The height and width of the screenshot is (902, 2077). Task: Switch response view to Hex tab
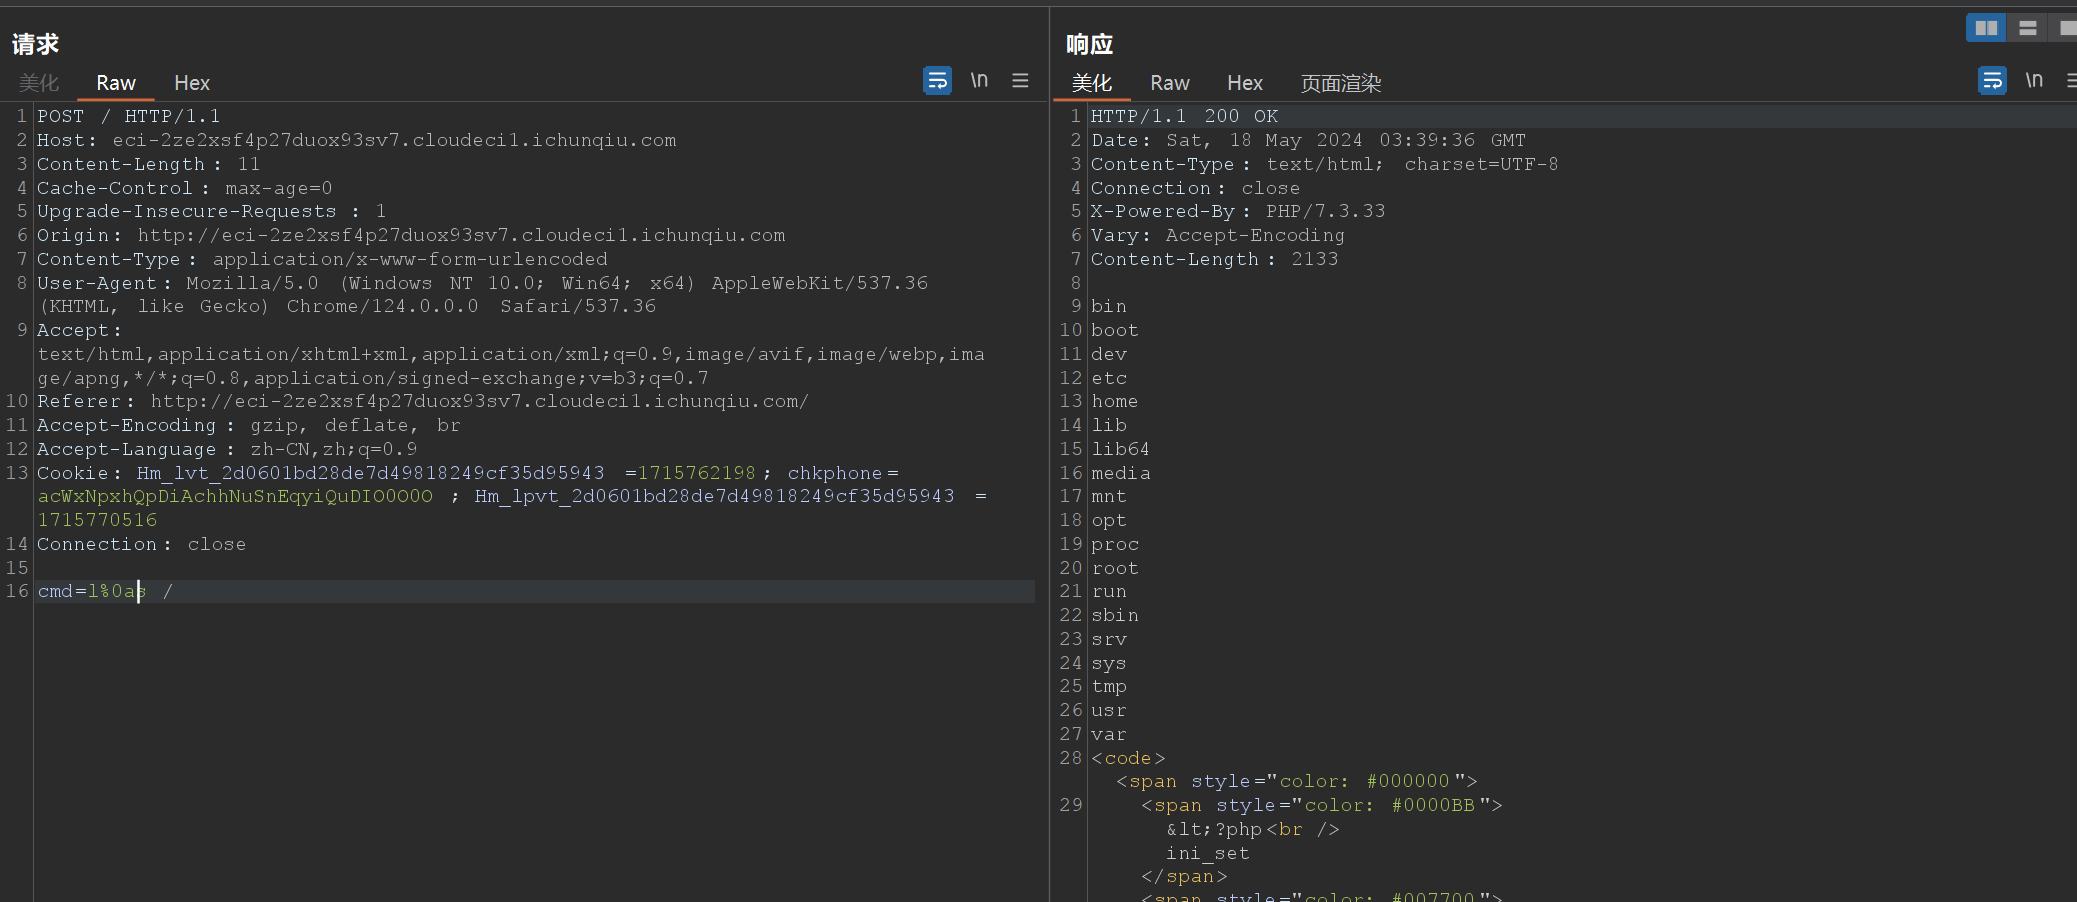click(x=1245, y=83)
